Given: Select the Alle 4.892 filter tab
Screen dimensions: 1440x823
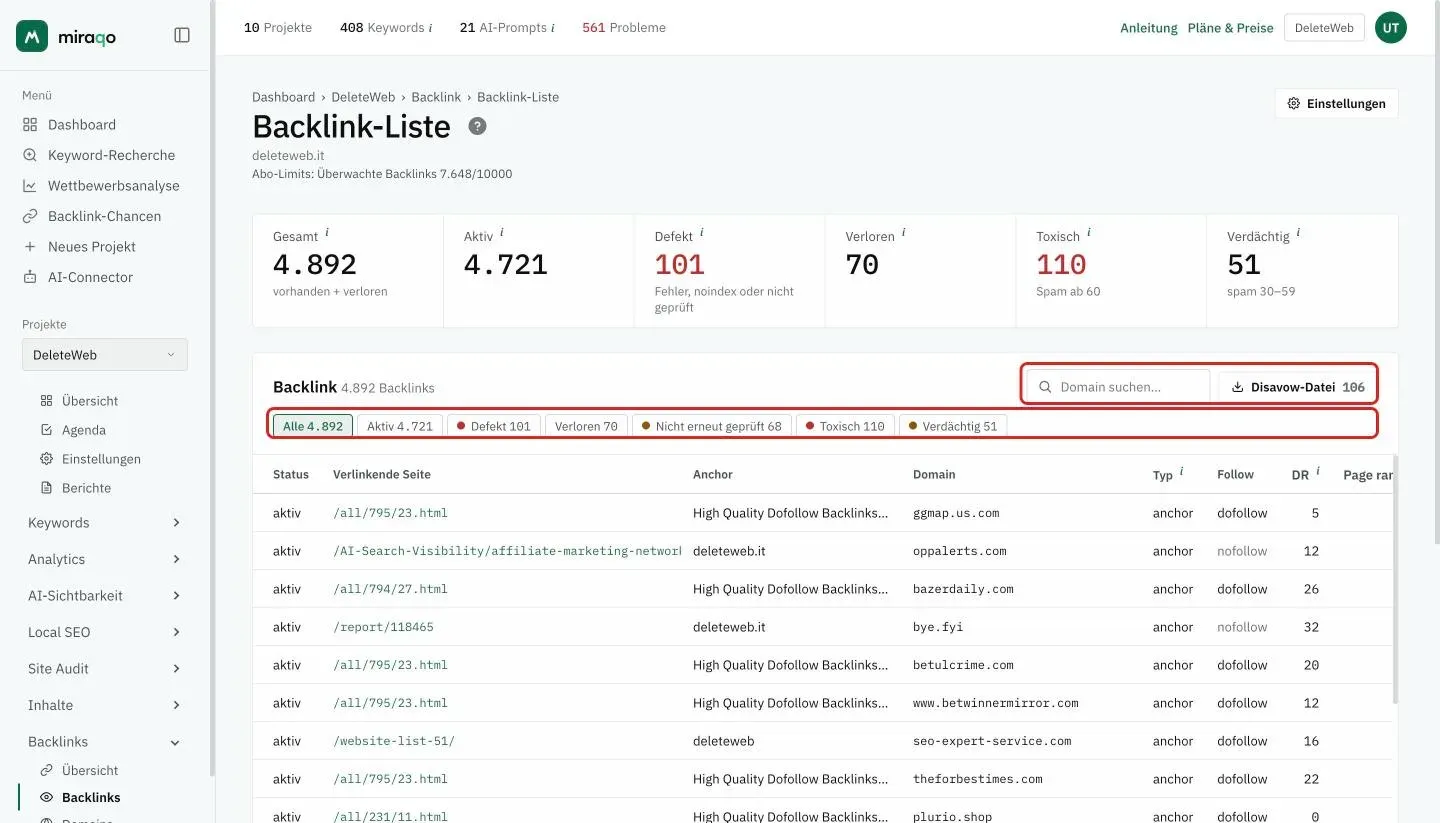Looking at the screenshot, I should (x=313, y=426).
